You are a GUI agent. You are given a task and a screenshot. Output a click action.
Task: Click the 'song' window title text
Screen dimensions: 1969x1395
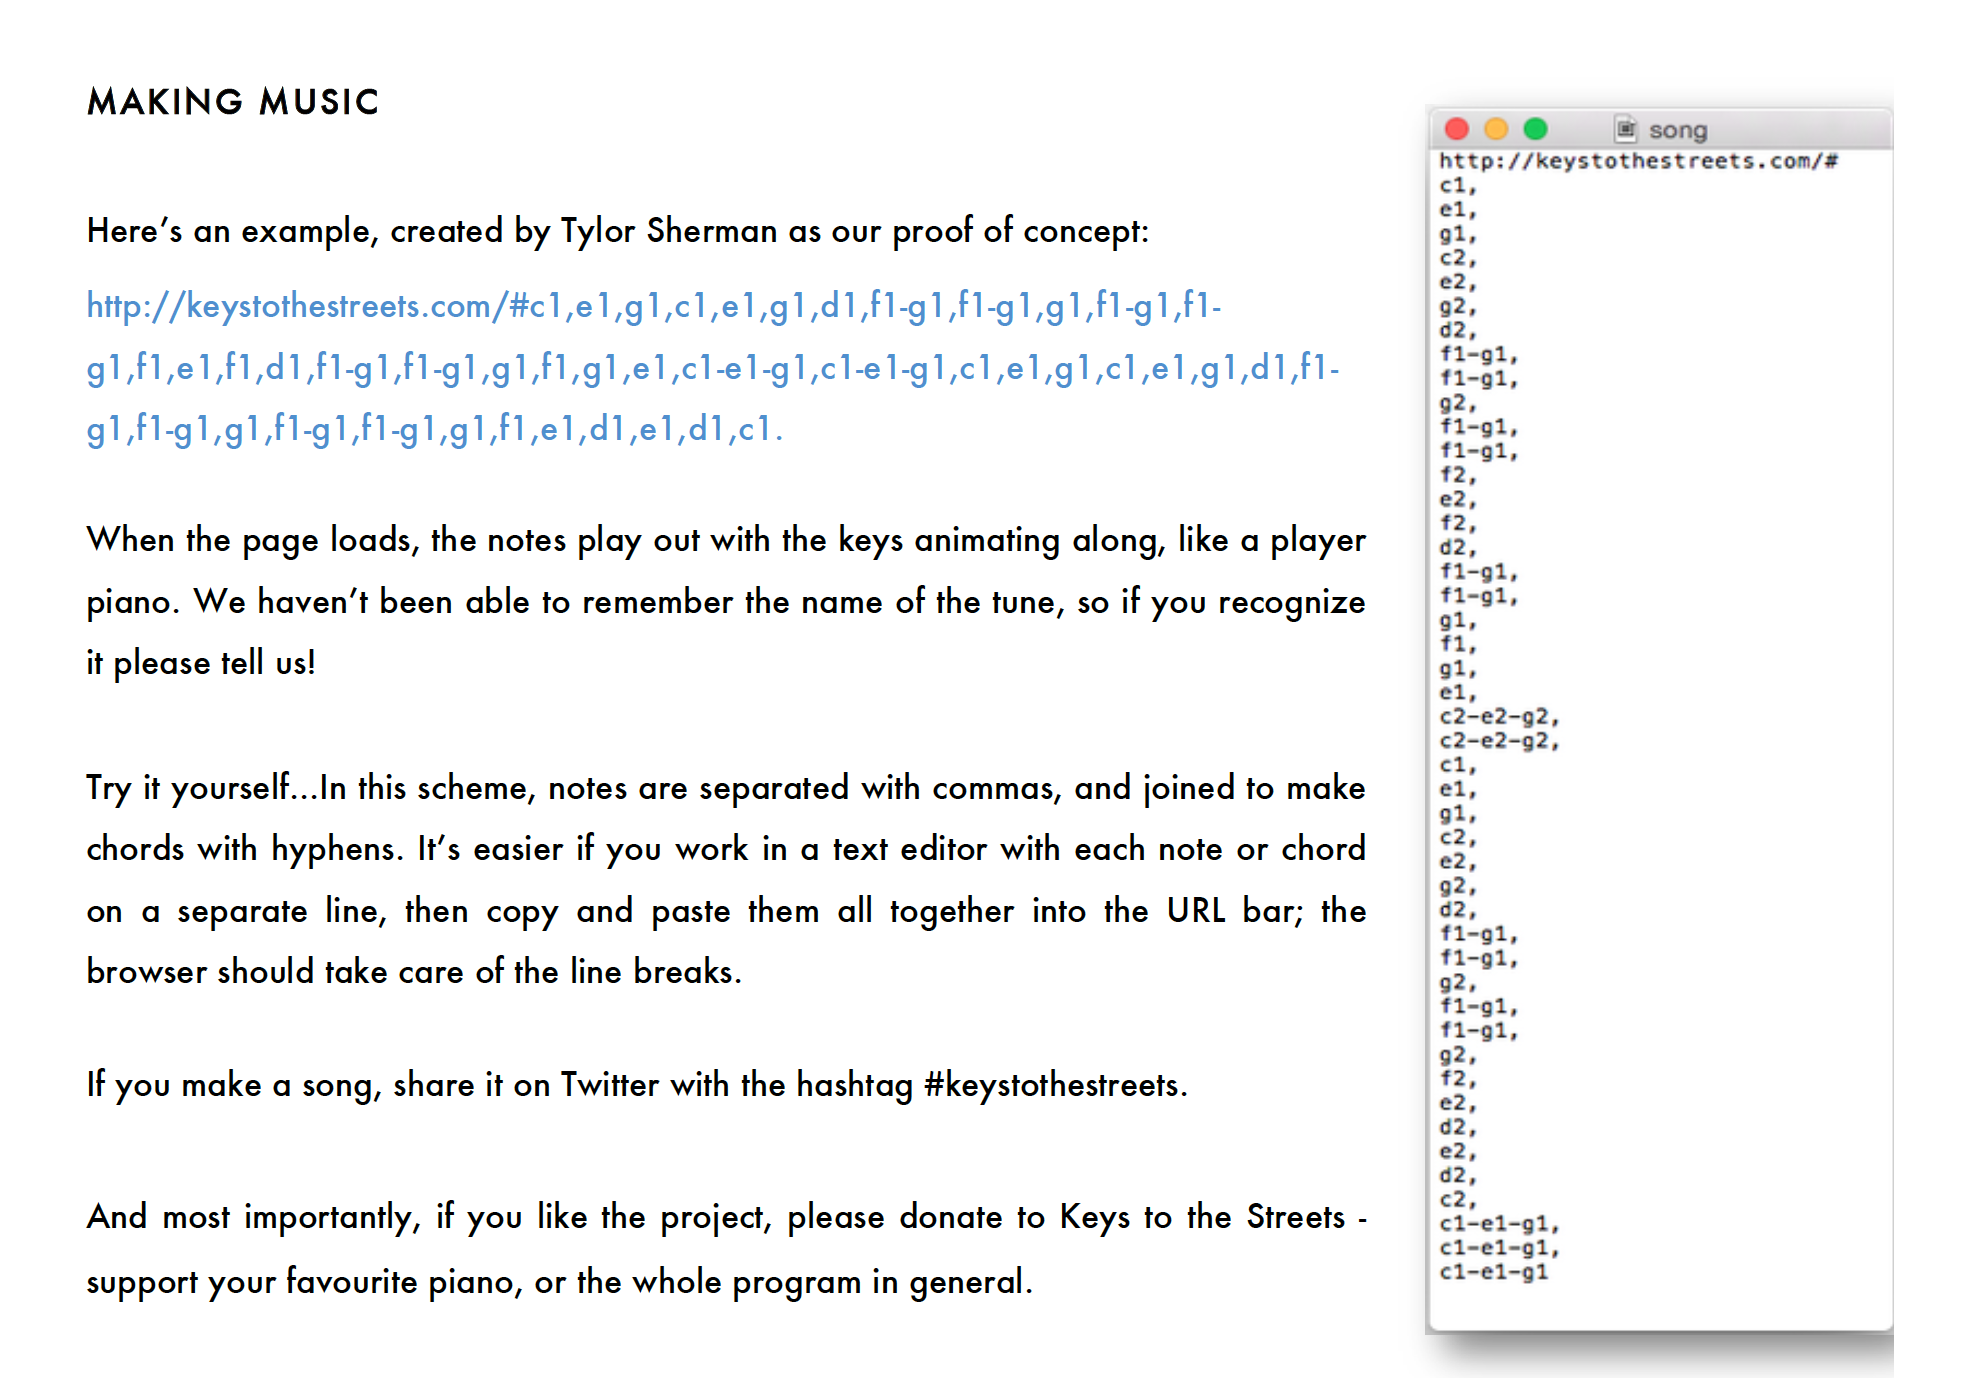click(1677, 130)
